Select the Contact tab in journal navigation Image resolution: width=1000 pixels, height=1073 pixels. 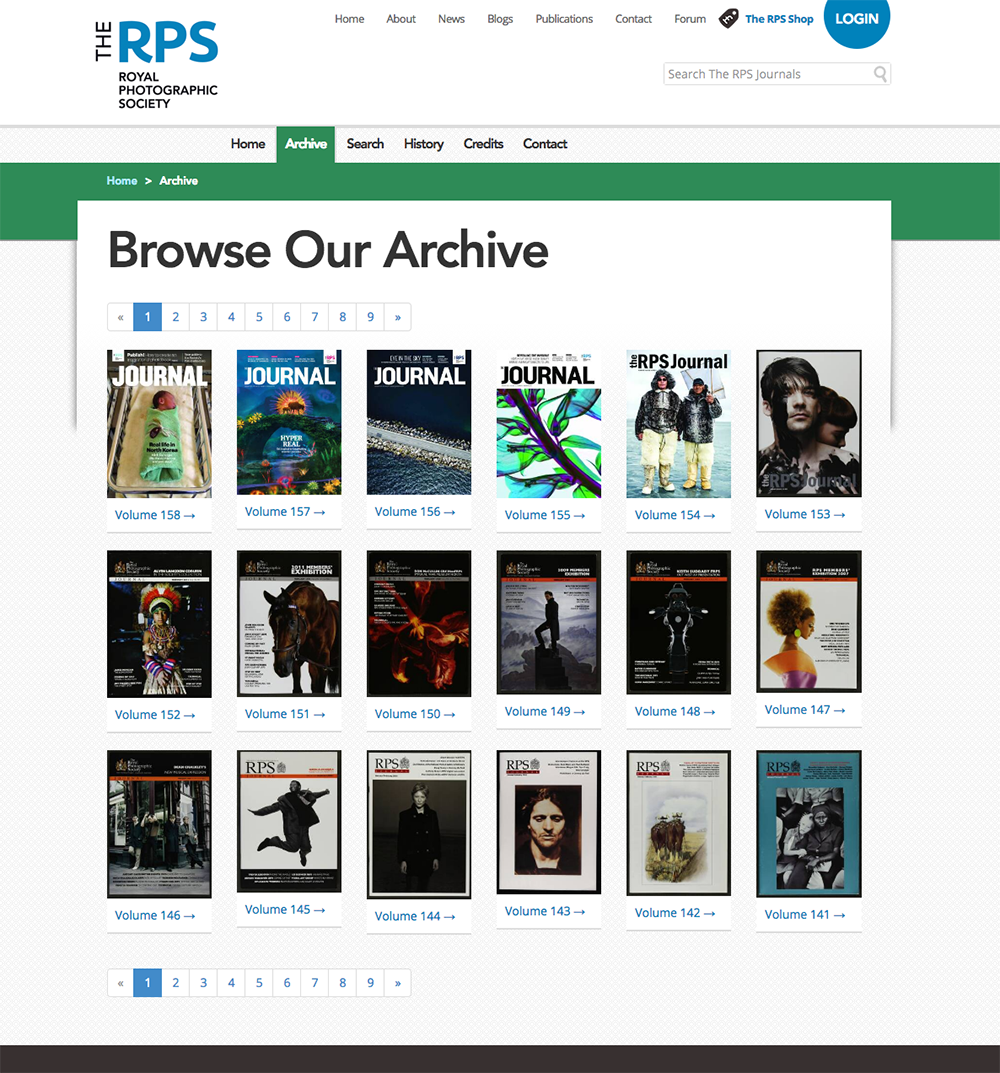click(545, 144)
